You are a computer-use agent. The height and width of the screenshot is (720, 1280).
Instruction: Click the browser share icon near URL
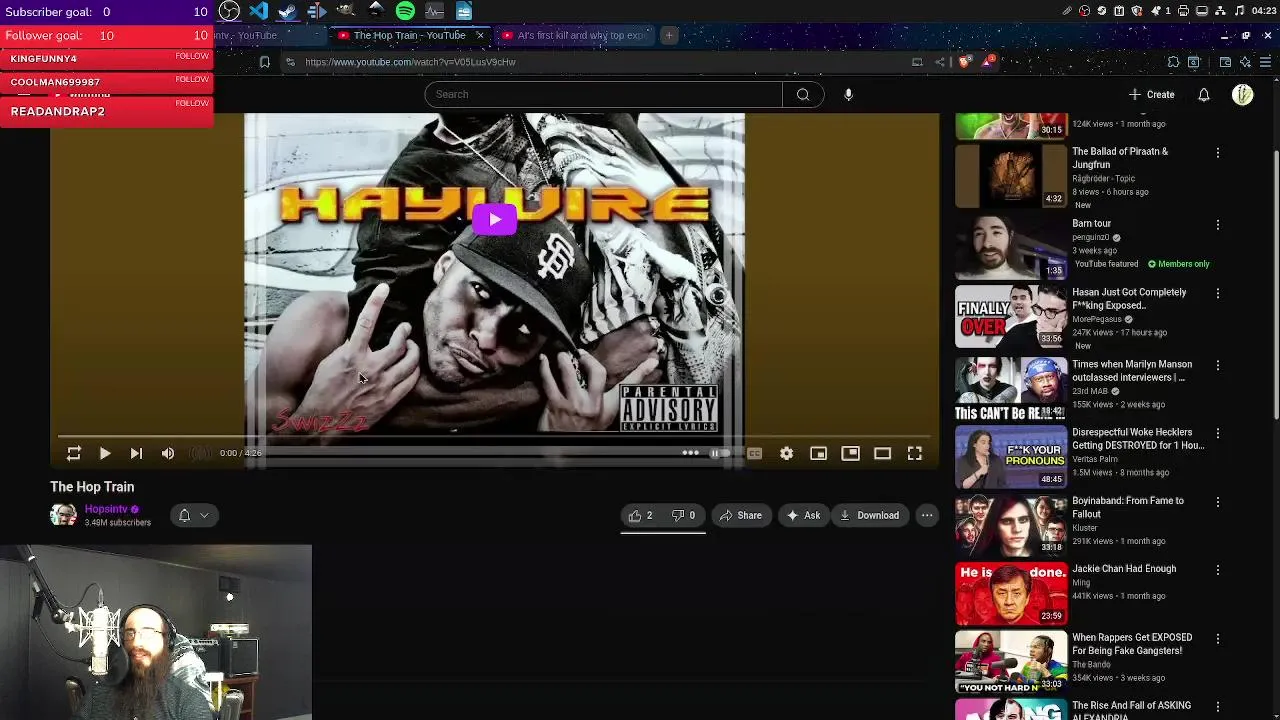tap(940, 62)
